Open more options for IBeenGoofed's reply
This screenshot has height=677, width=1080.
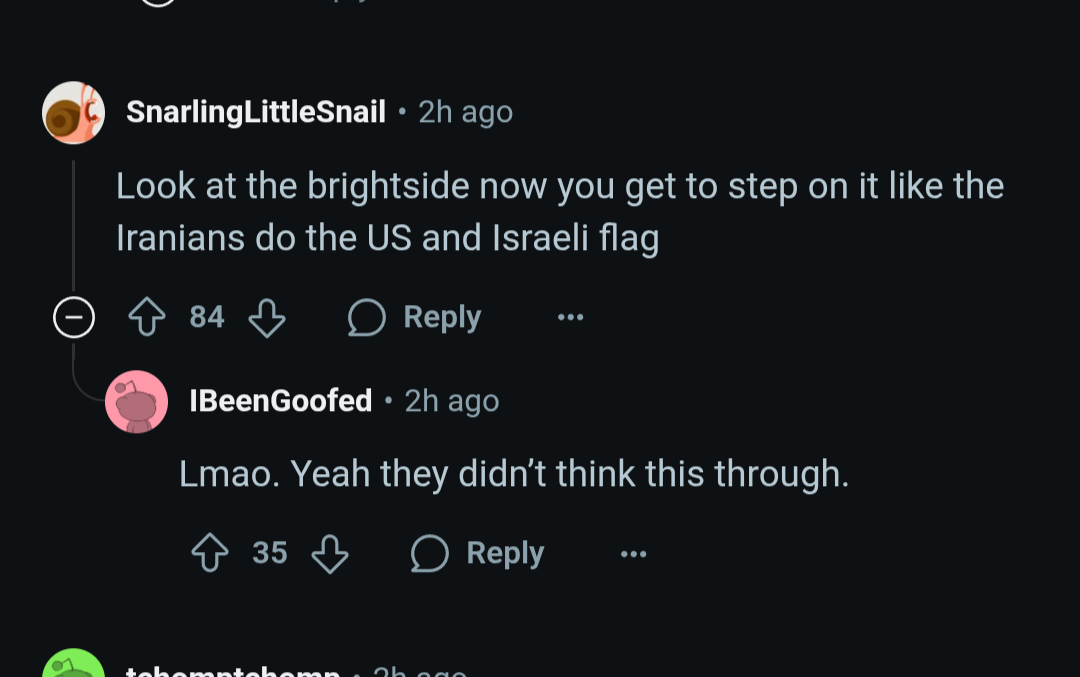pyautogui.click(x=634, y=554)
